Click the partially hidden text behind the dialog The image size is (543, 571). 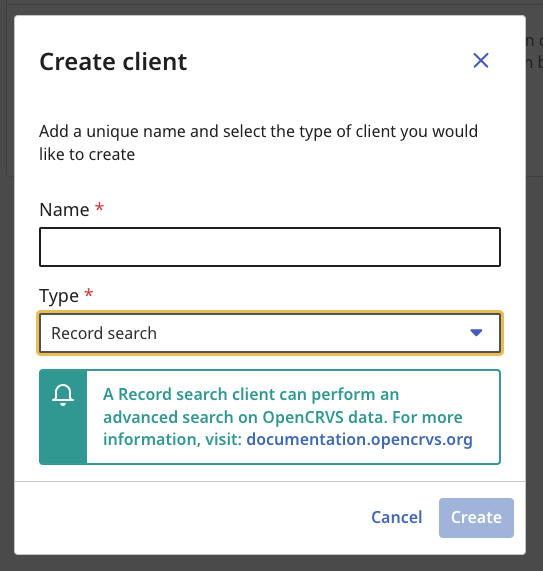534,52
